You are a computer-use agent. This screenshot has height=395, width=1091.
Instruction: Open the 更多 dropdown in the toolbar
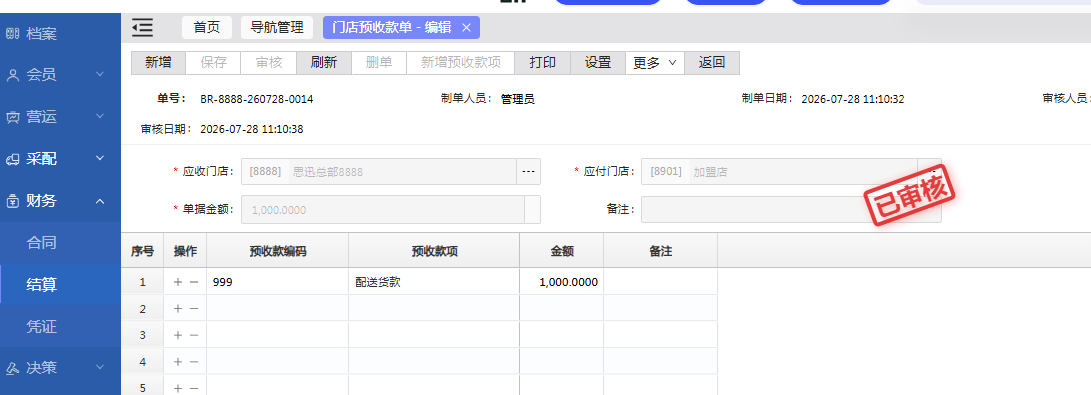click(x=655, y=63)
